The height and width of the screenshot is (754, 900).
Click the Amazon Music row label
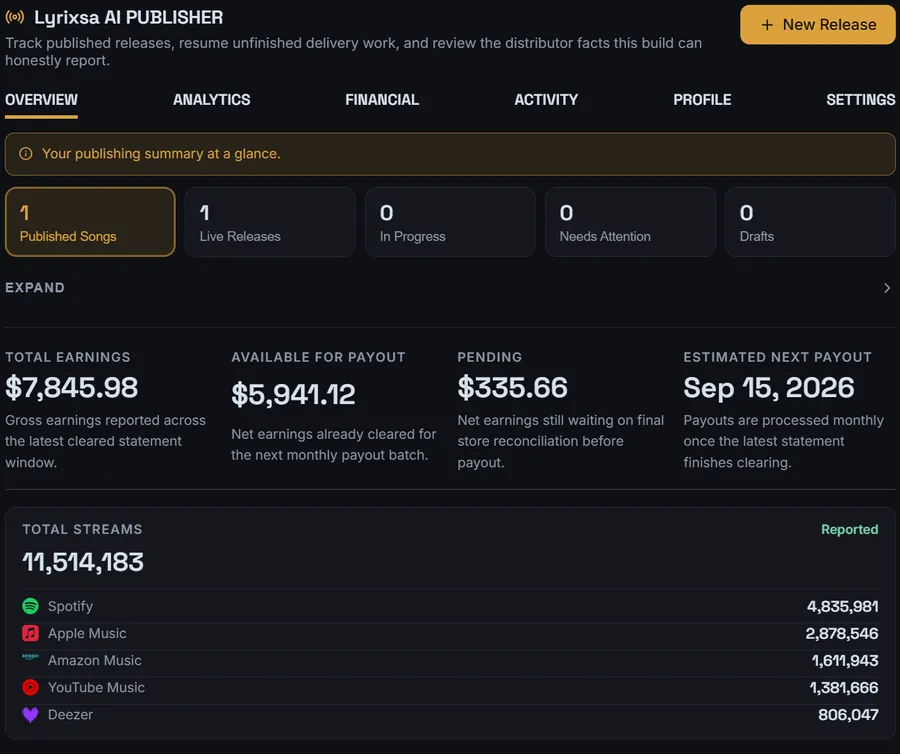point(95,660)
